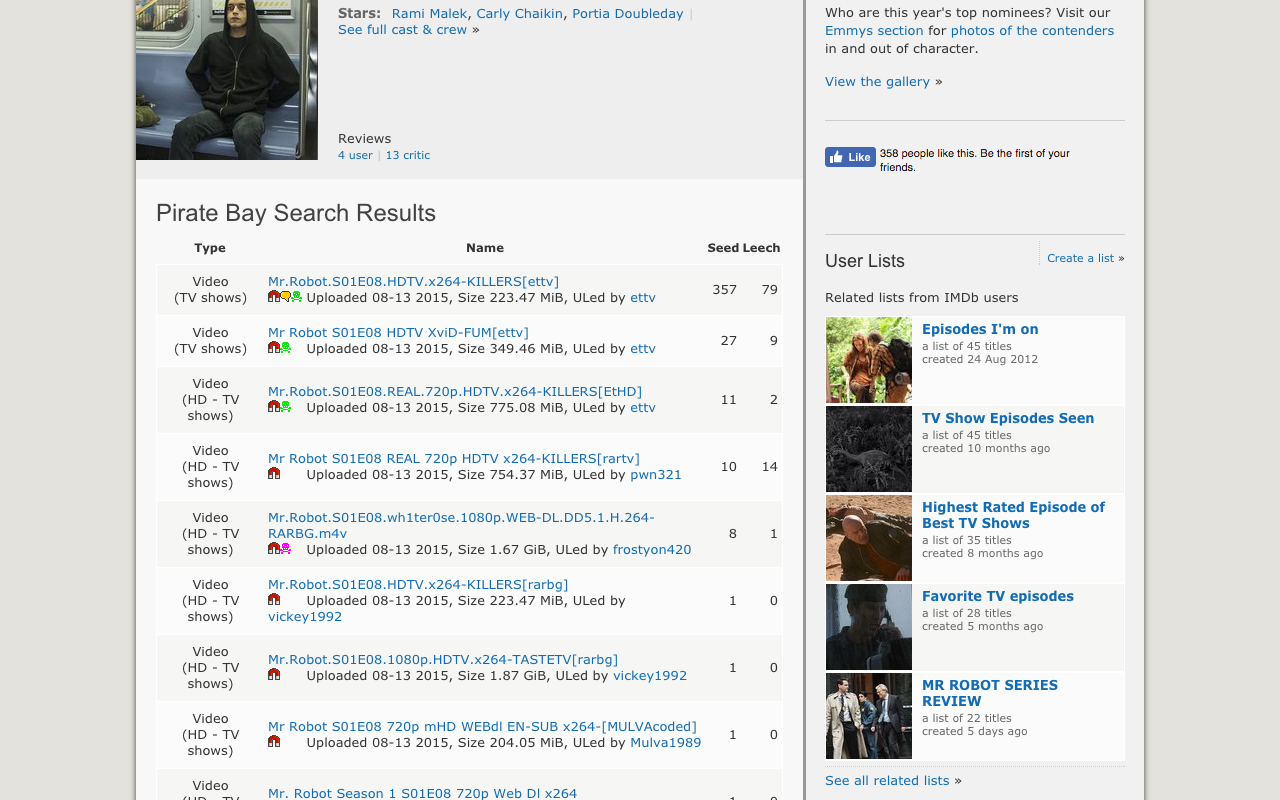Open Mr Robot S01E08 HDTV XviD-FUM[ettv] link
The image size is (1280, 800).
point(398,332)
